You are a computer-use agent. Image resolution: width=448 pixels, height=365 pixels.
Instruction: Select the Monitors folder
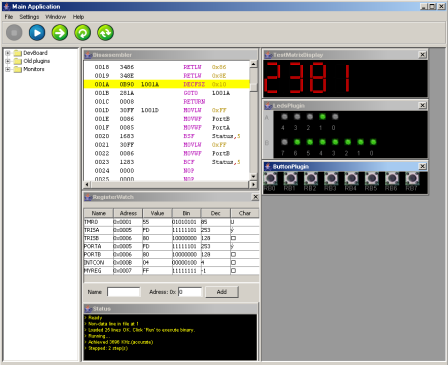(x=29, y=69)
